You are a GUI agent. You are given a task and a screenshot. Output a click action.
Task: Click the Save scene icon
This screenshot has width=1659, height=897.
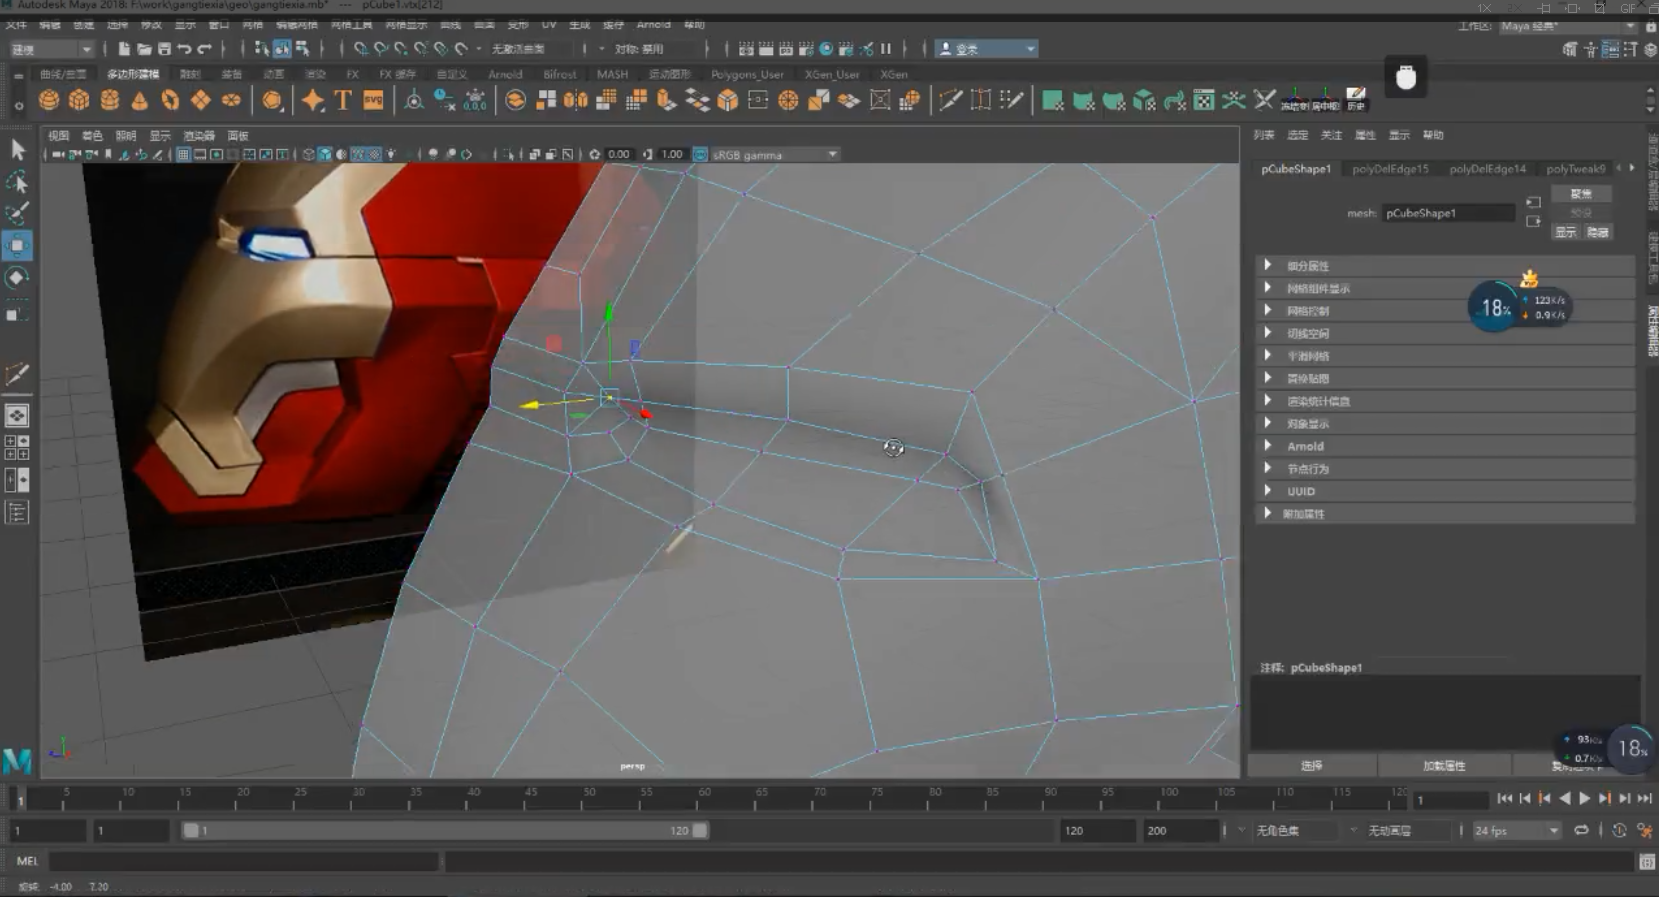164,48
